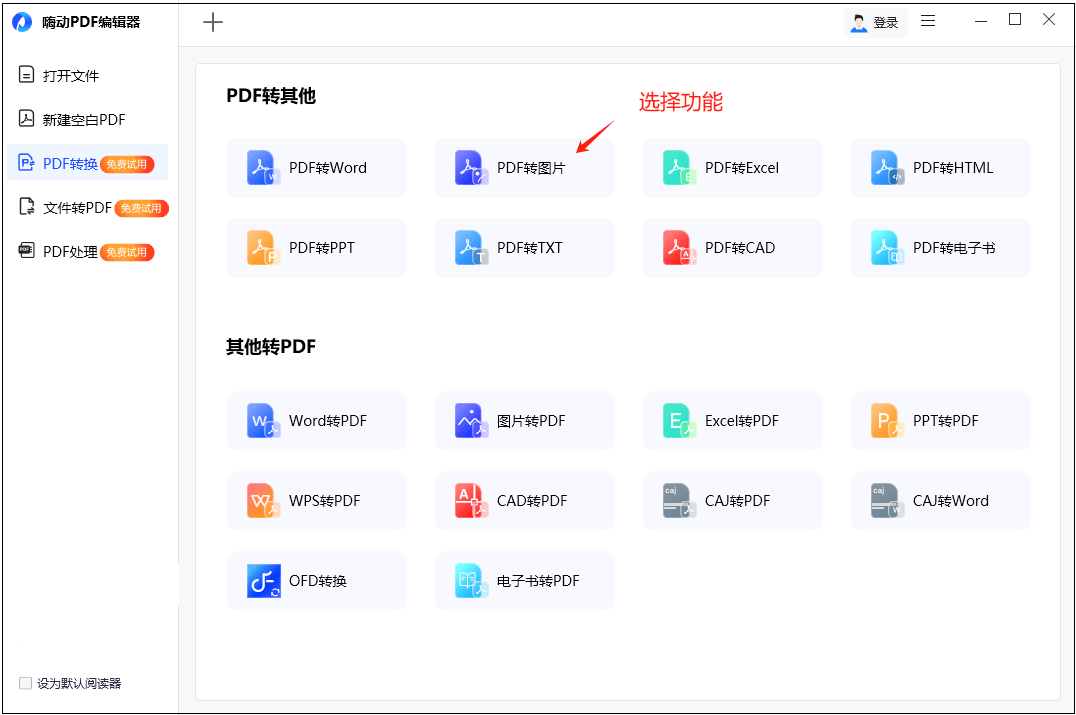The width and height of the screenshot is (1076, 715).
Task: Open the PDF转CAD red icon
Action: coord(679,248)
